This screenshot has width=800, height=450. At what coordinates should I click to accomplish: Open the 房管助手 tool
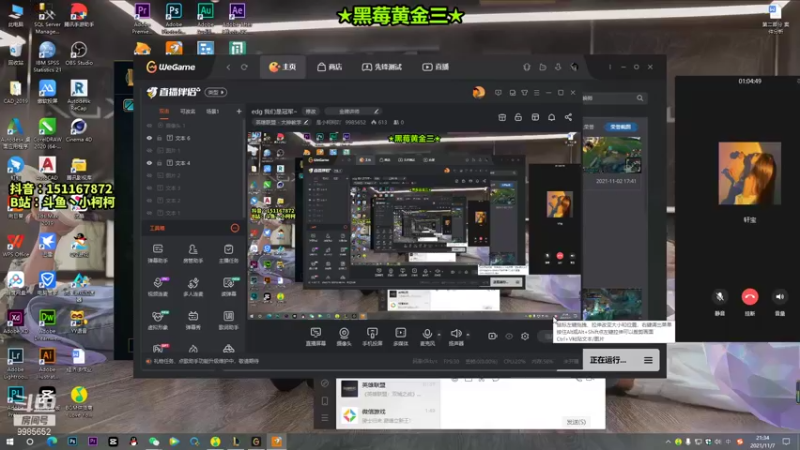point(193,253)
